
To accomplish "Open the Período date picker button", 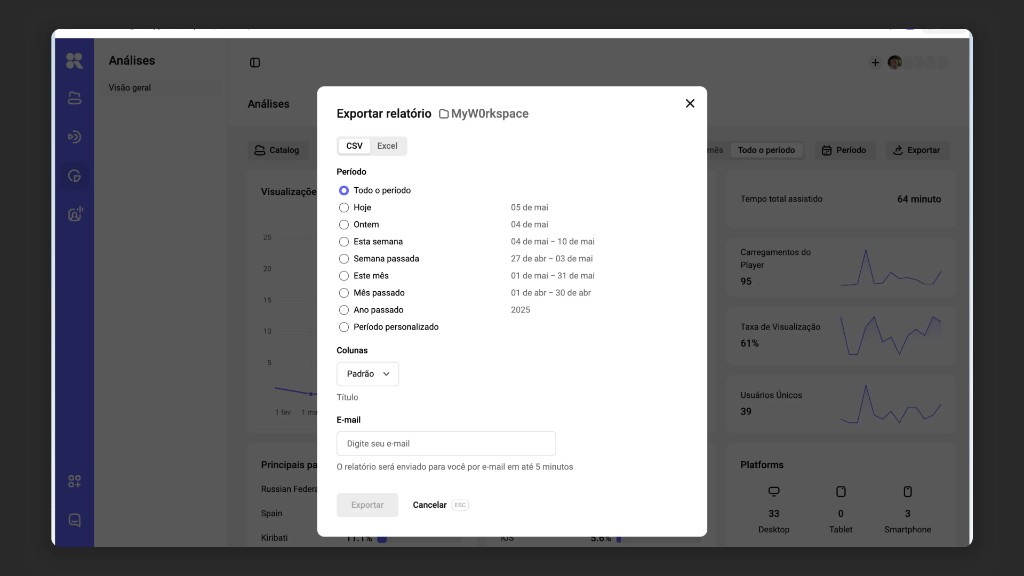I will 844,150.
